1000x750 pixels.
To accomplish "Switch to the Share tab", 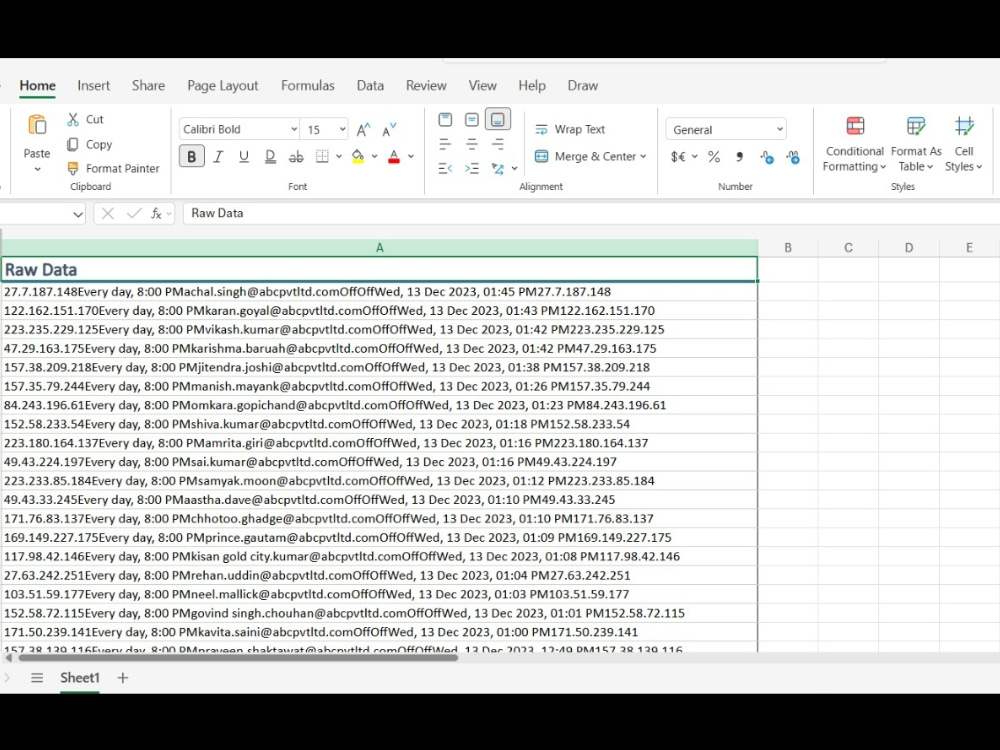I will pyautogui.click(x=149, y=85).
